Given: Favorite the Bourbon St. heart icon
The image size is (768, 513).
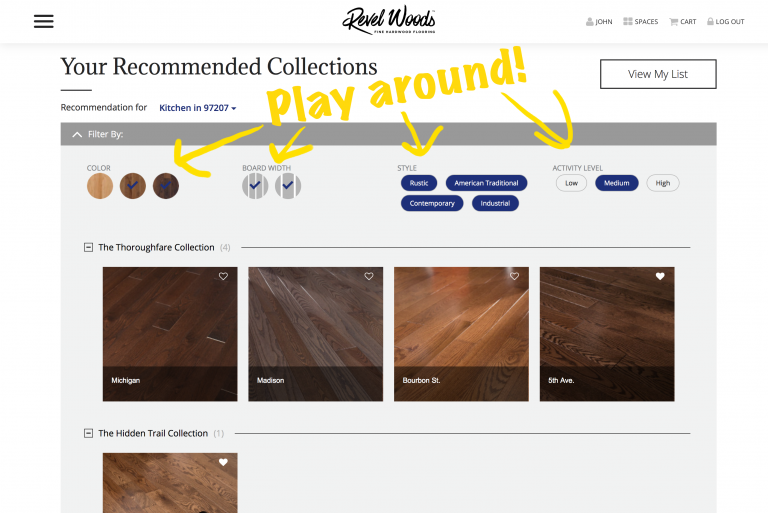Looking at the screenshot, I should [514, 276].
